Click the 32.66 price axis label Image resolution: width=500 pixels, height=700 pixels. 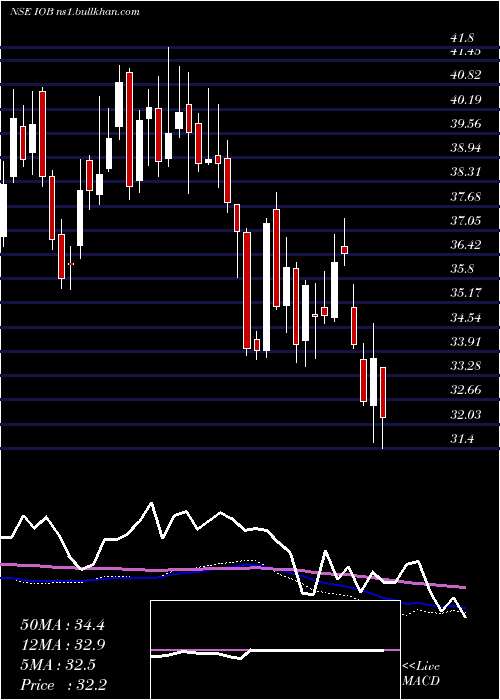pyautogui.click(x=466, y=390)
